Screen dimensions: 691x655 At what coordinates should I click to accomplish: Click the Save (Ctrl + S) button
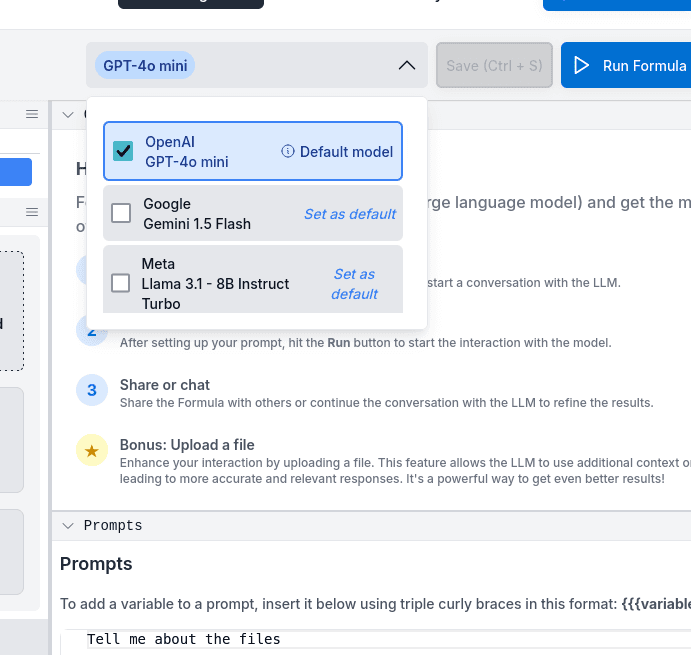click(x=494, y=65)
